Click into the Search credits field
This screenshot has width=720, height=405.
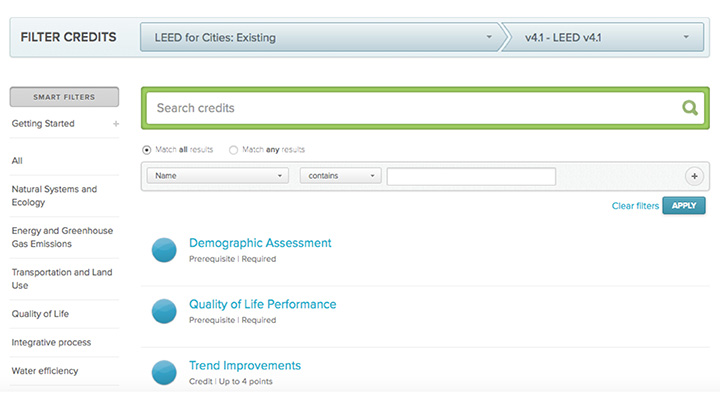[x=410, y=108]
